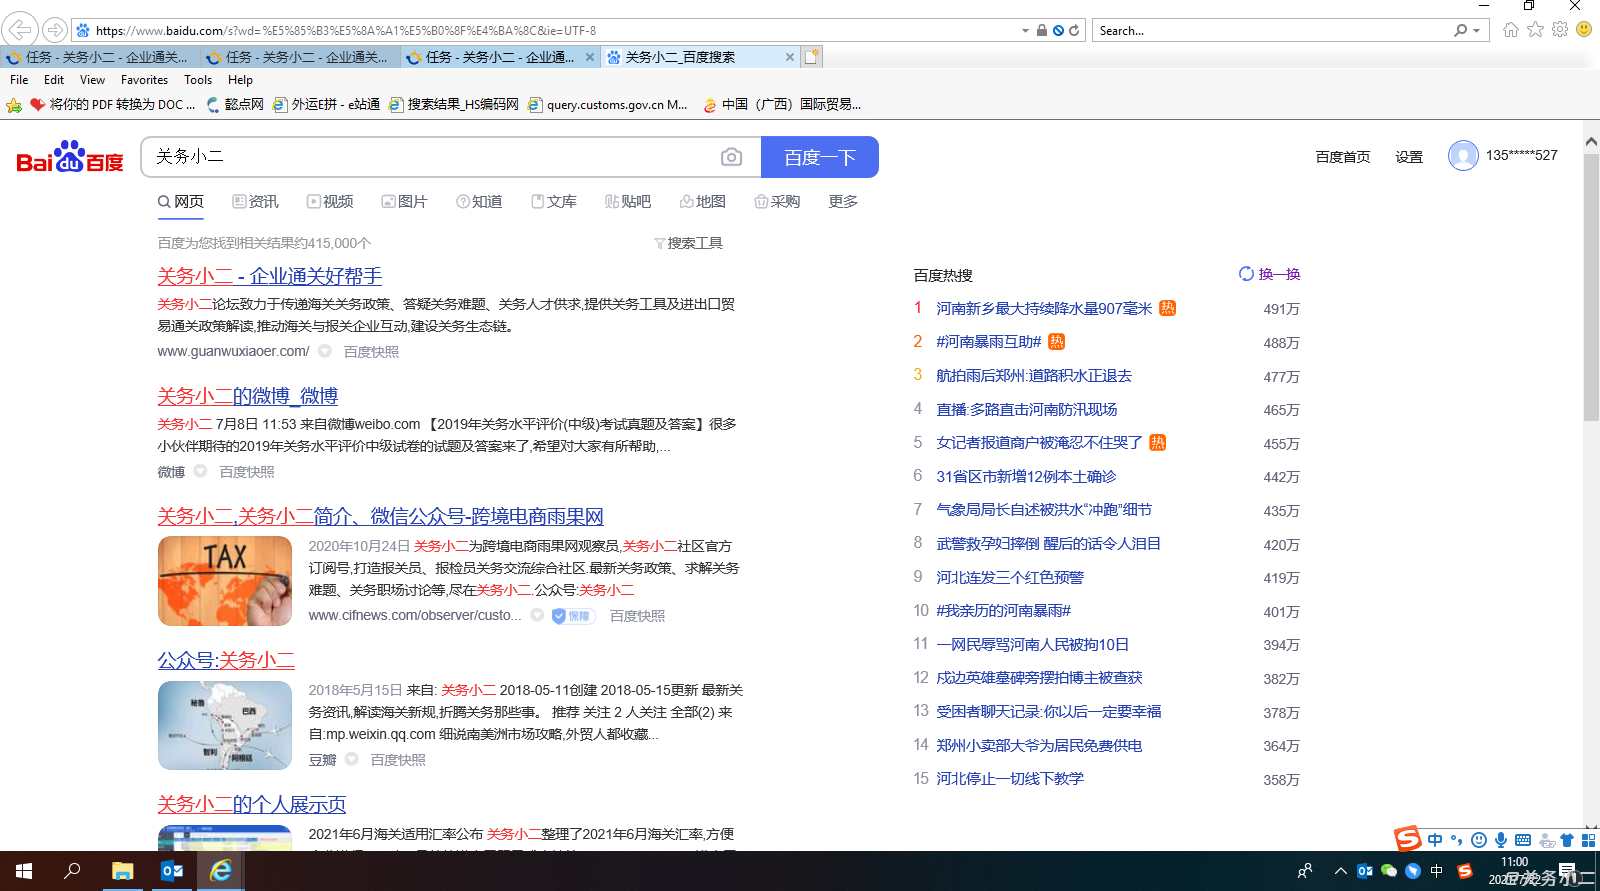Select the 地图 search category tab
Viewport: 1600px width, 891px height.
click(703, 201)
